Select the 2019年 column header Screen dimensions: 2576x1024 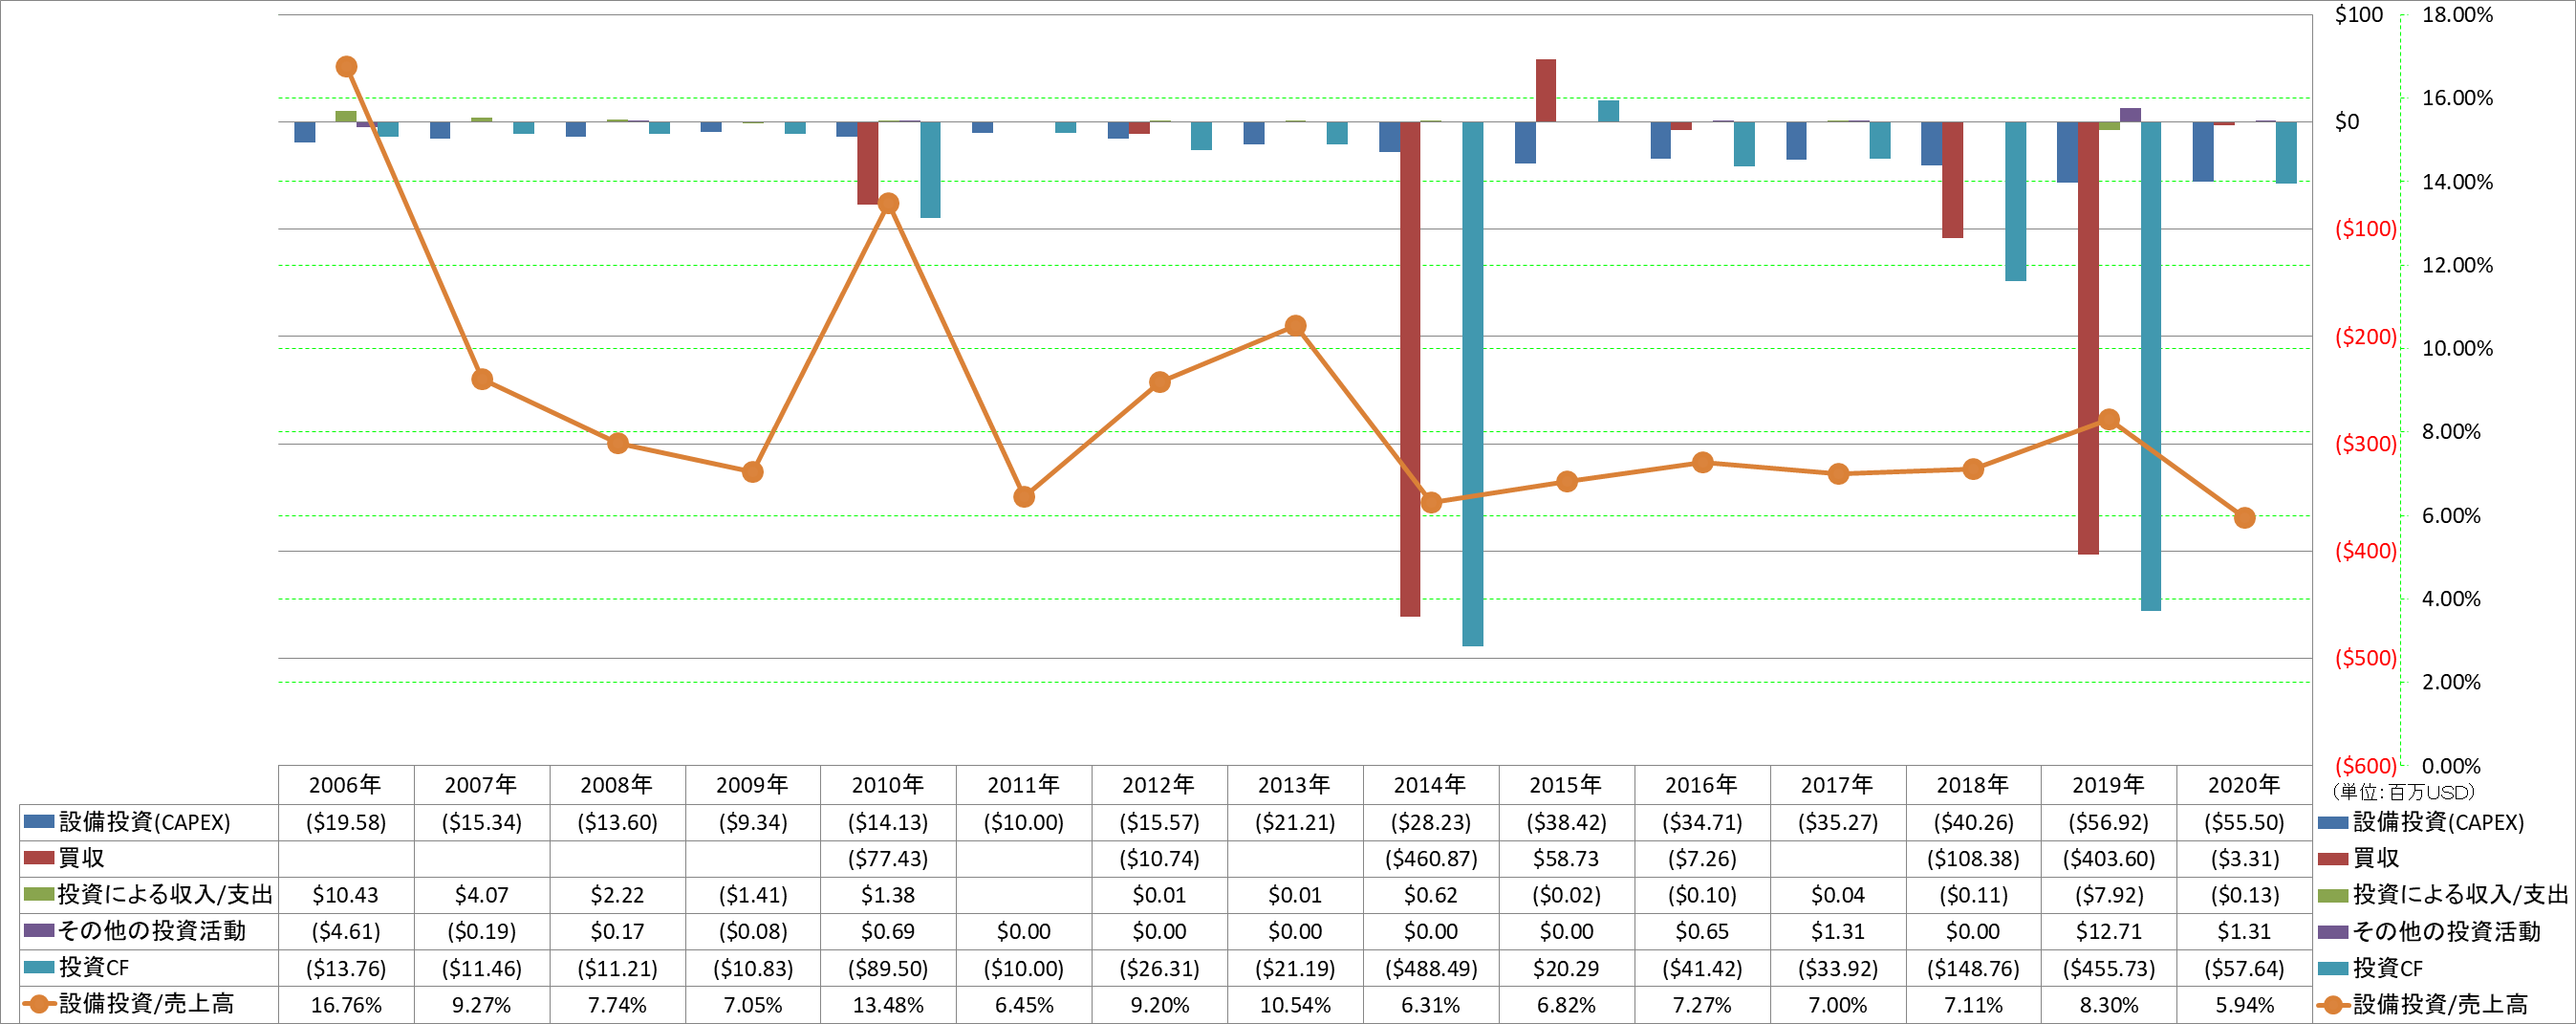(x=2108, y=785)
